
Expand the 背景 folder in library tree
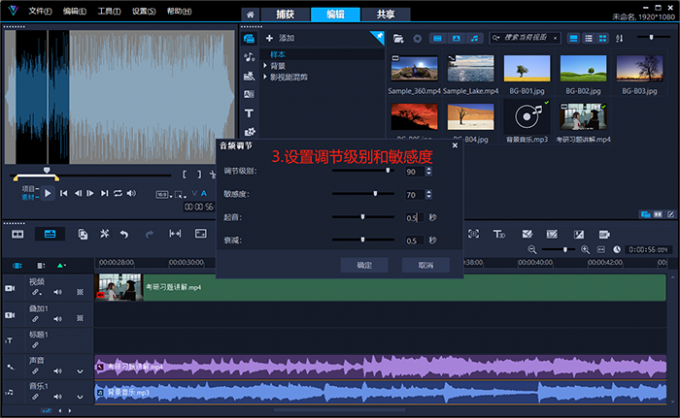(x=265, y=65)
